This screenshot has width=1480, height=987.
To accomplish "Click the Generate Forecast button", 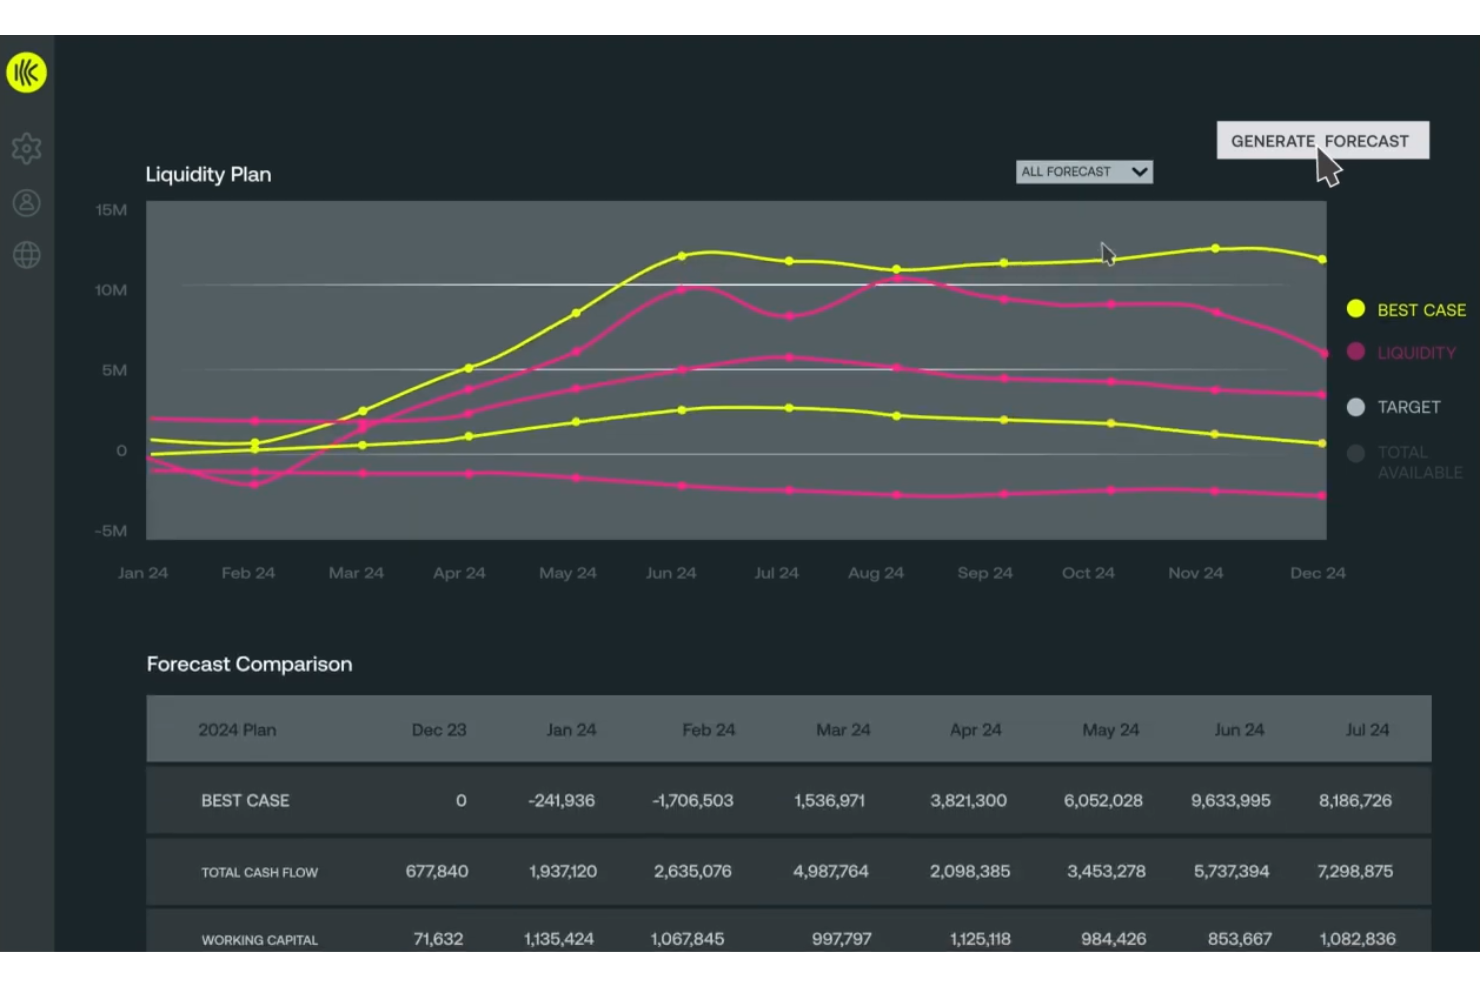I will (x=1322, y=141).
